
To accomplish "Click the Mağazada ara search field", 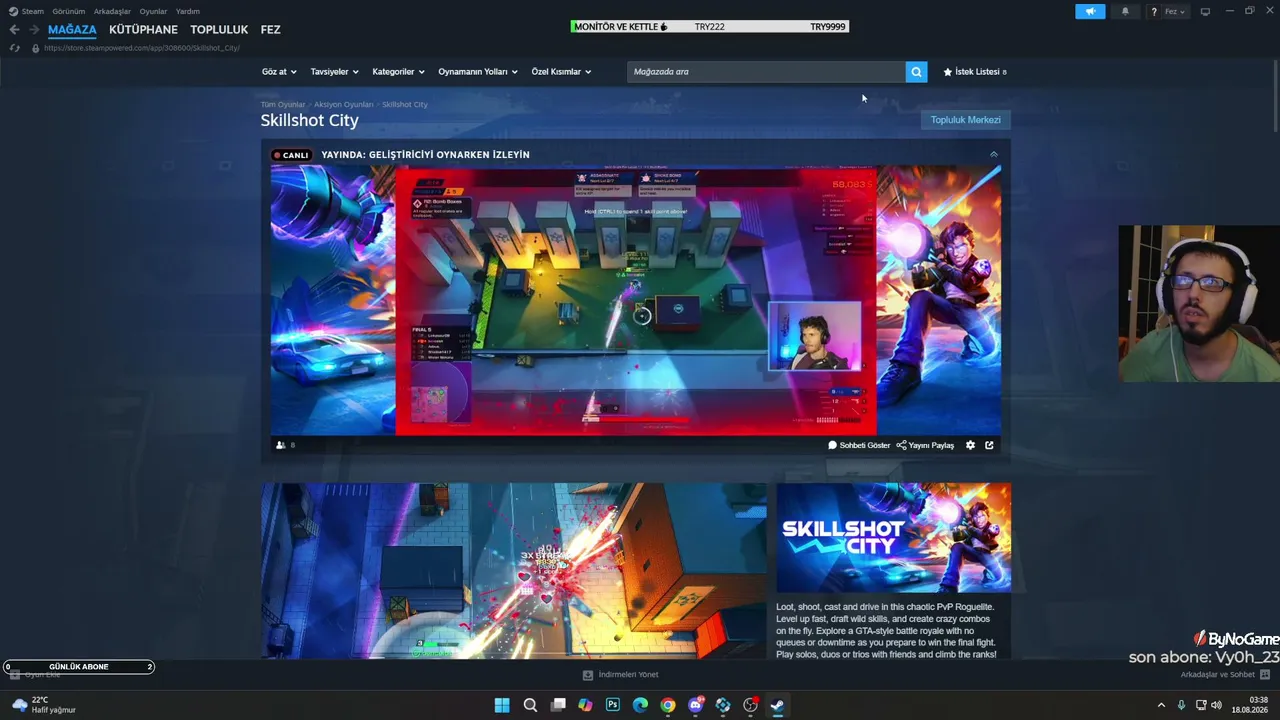I will [766, 72].
